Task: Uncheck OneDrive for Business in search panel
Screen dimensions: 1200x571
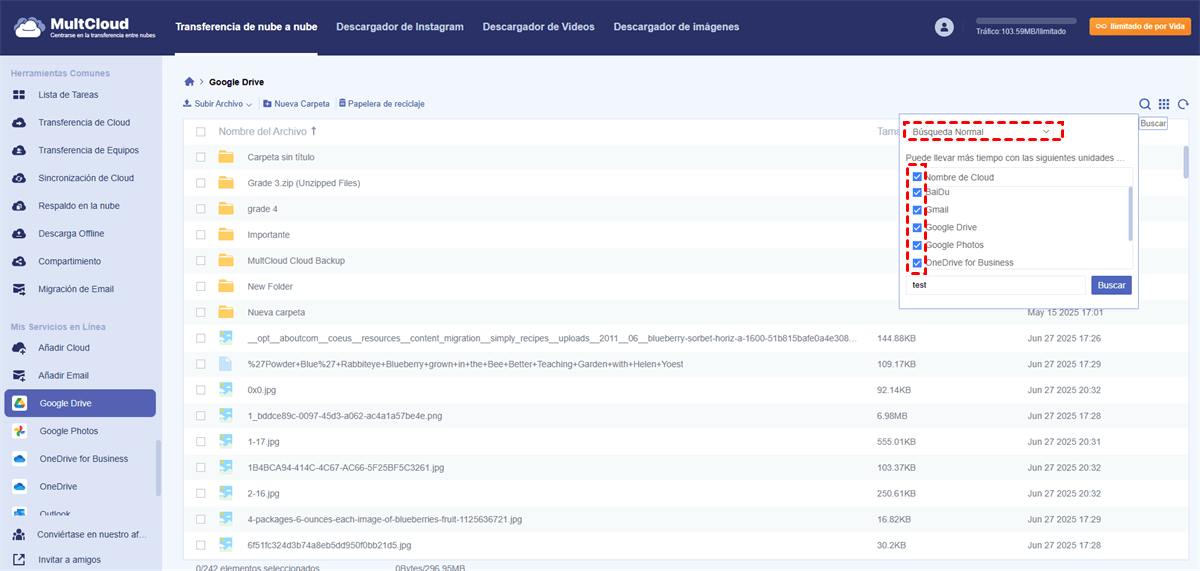Action: 917,262
